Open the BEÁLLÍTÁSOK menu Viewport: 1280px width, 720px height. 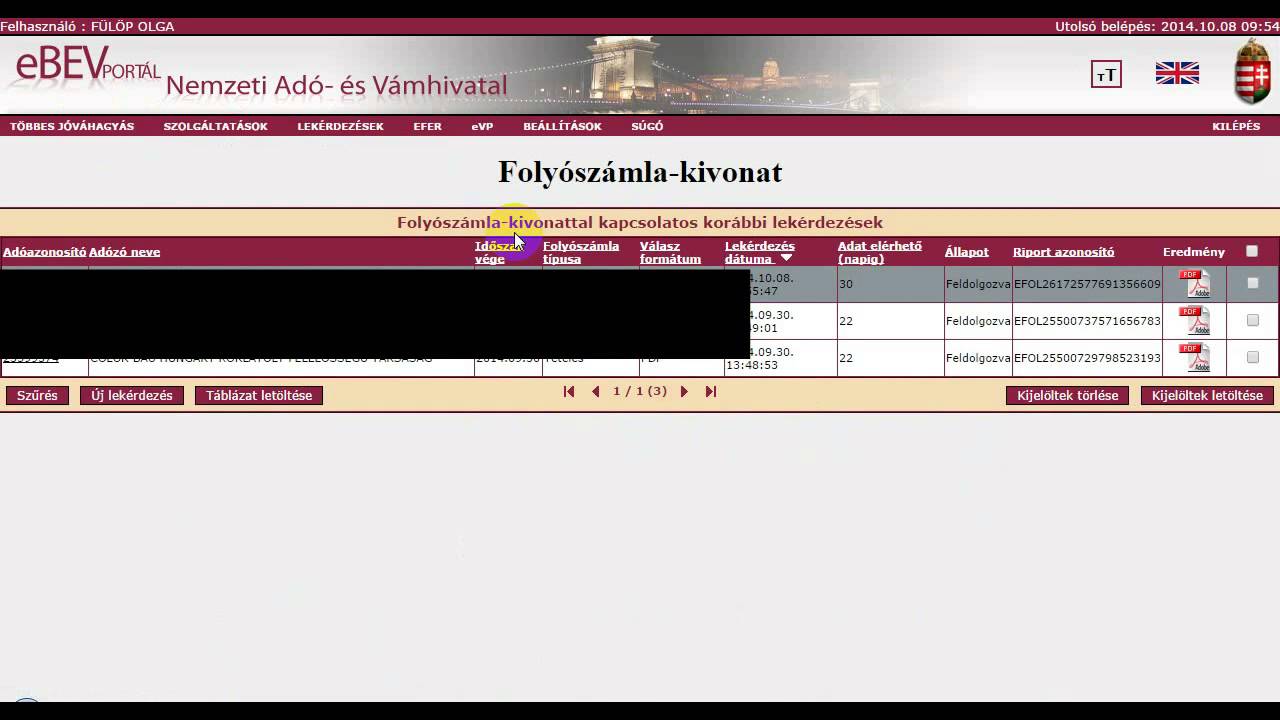(562, 127)
